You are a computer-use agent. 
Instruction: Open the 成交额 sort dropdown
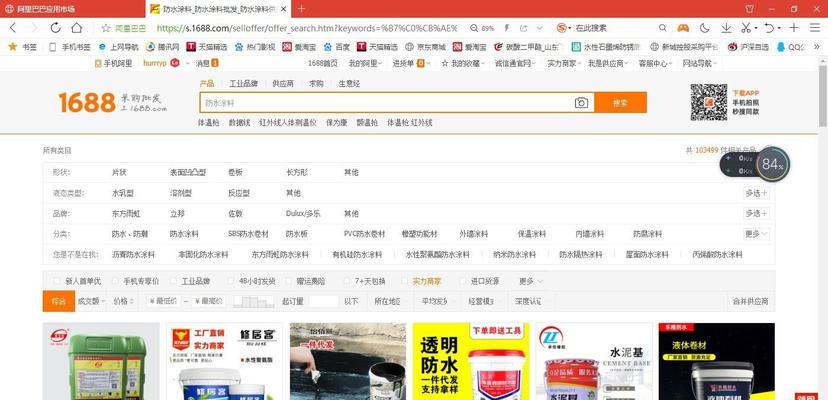tap(91, 301)
